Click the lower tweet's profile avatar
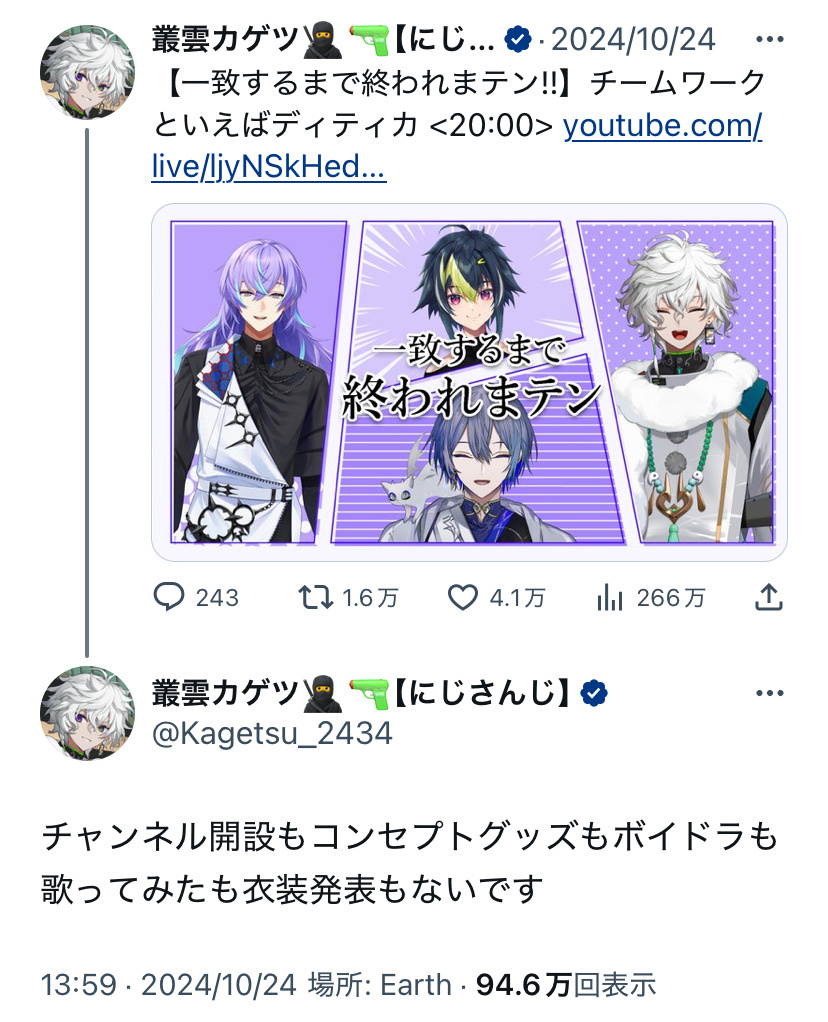This screenshot has width=828, height=1022. pos(87,712)
